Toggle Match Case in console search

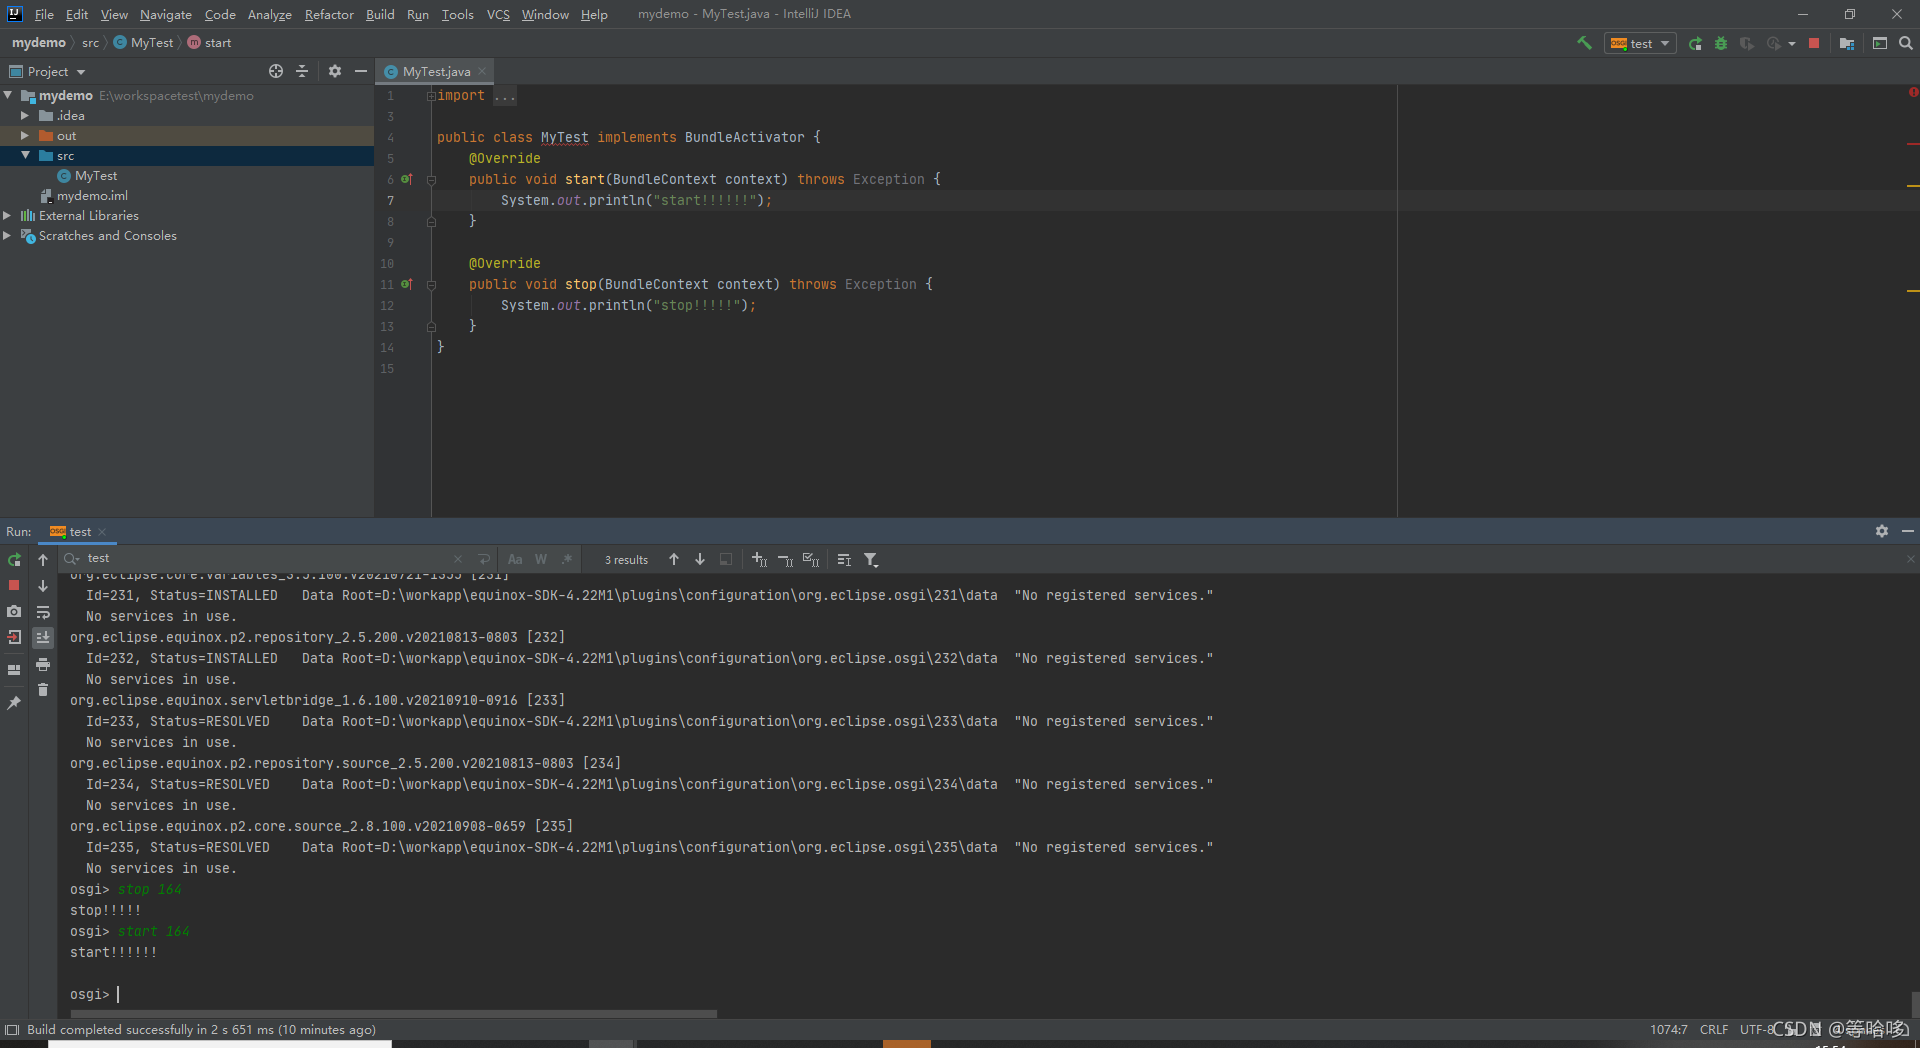pyautogui.click(x=515, y=559)
